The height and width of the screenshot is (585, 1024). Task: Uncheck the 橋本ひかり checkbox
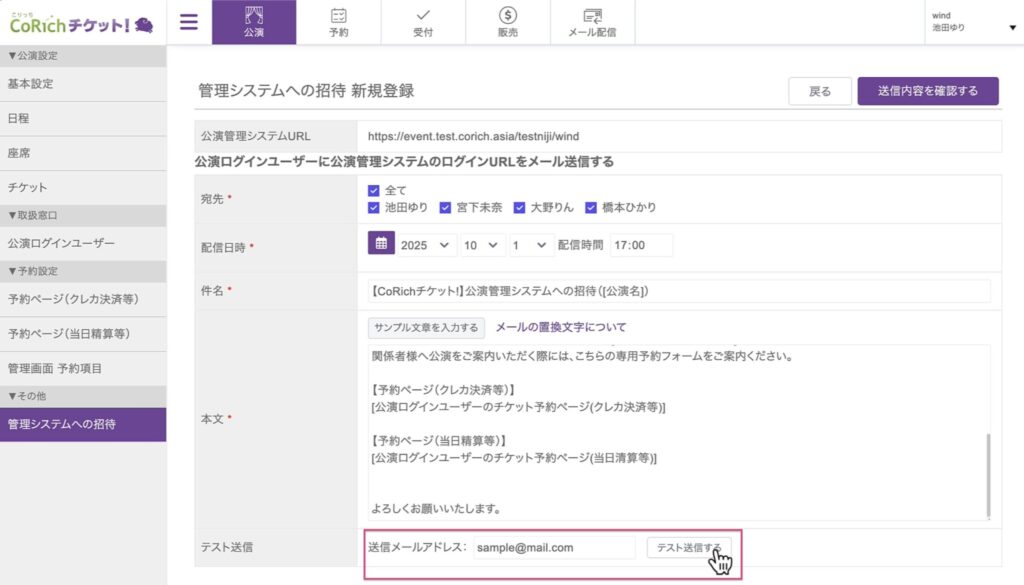click(x=592, y=208)
